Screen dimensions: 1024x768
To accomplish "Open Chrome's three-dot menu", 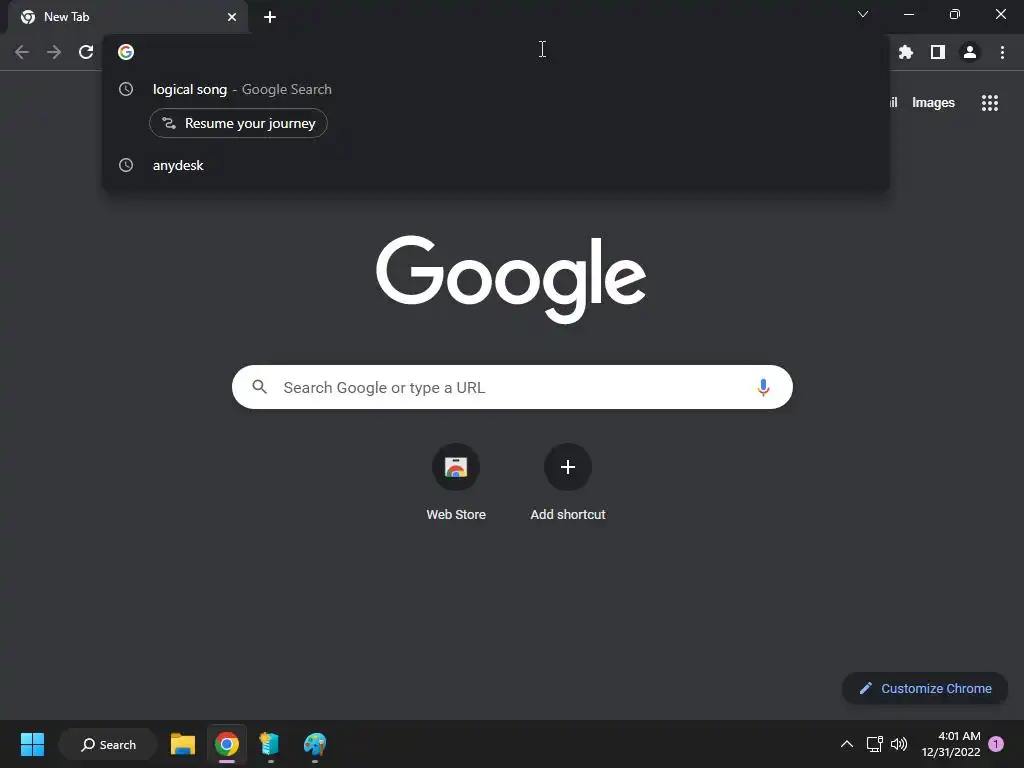I will (1002, 52).
